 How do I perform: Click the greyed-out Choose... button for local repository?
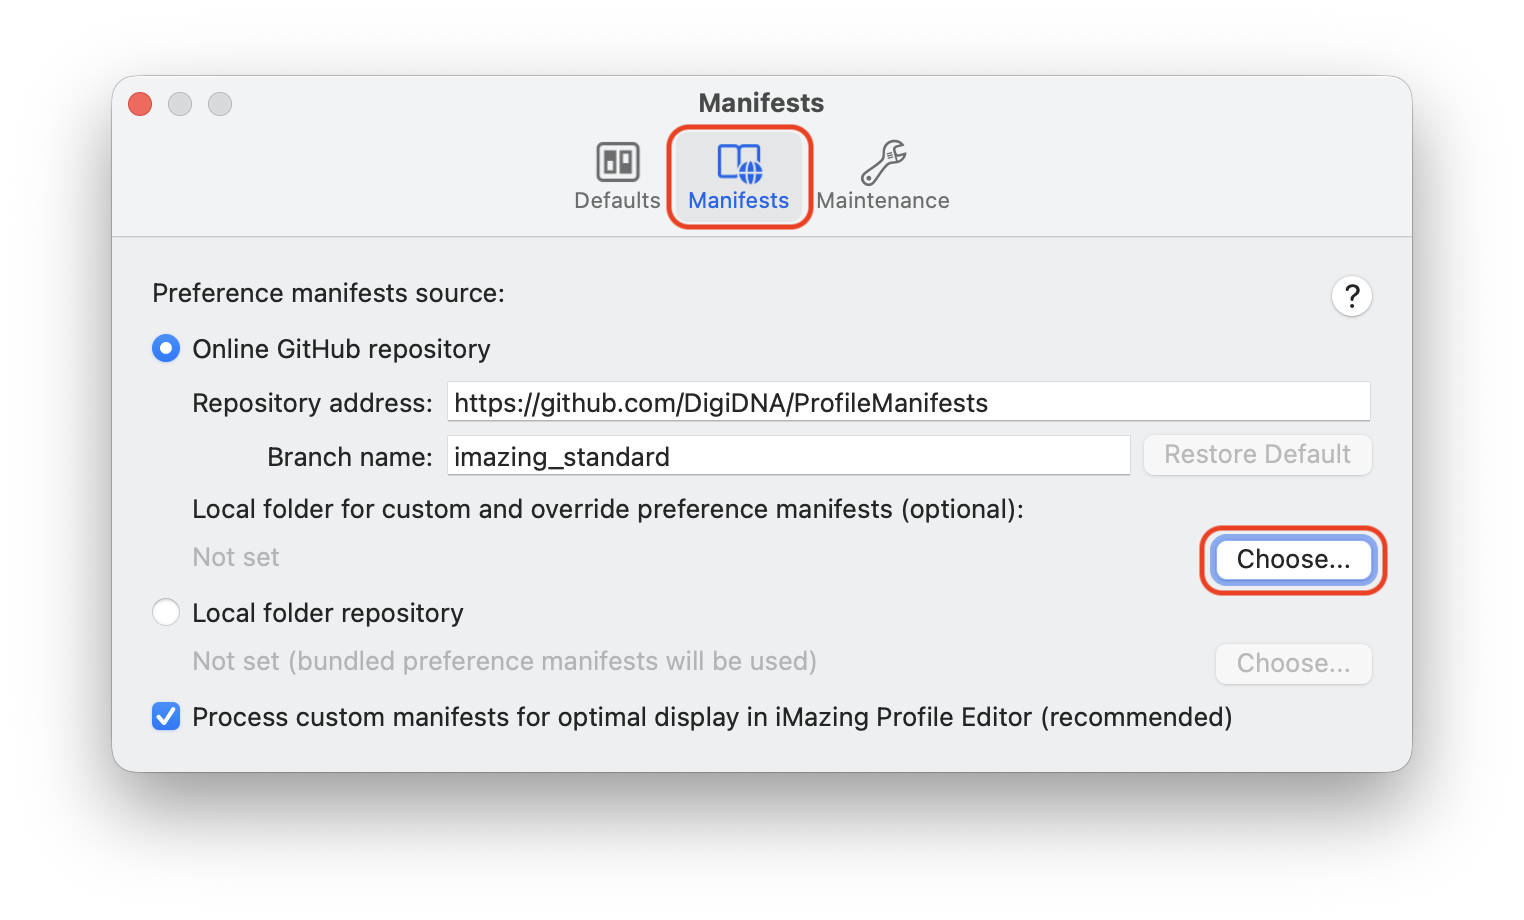tap(1292, 664)
